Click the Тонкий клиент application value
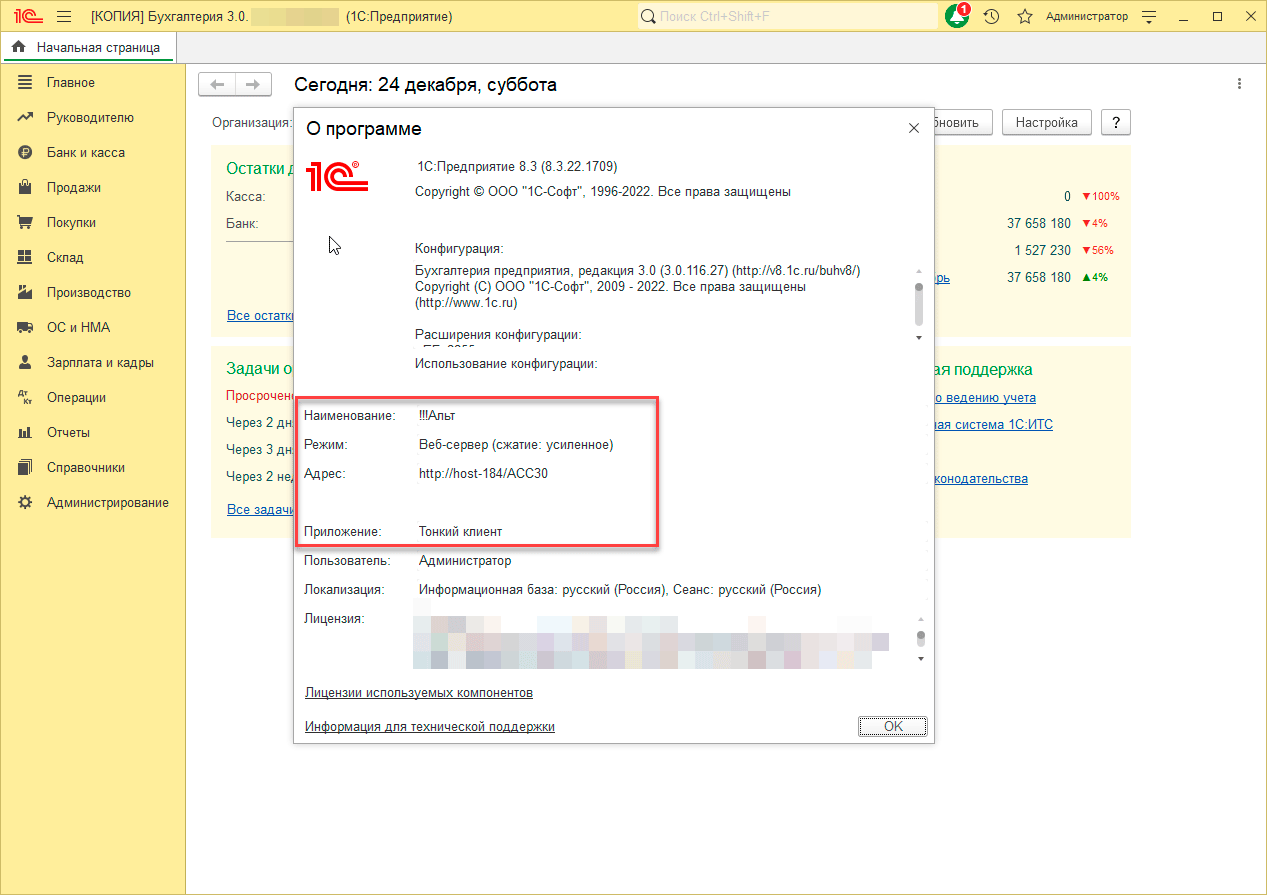Viewport: 1267px width, 895px height. (x=460, y=532)
